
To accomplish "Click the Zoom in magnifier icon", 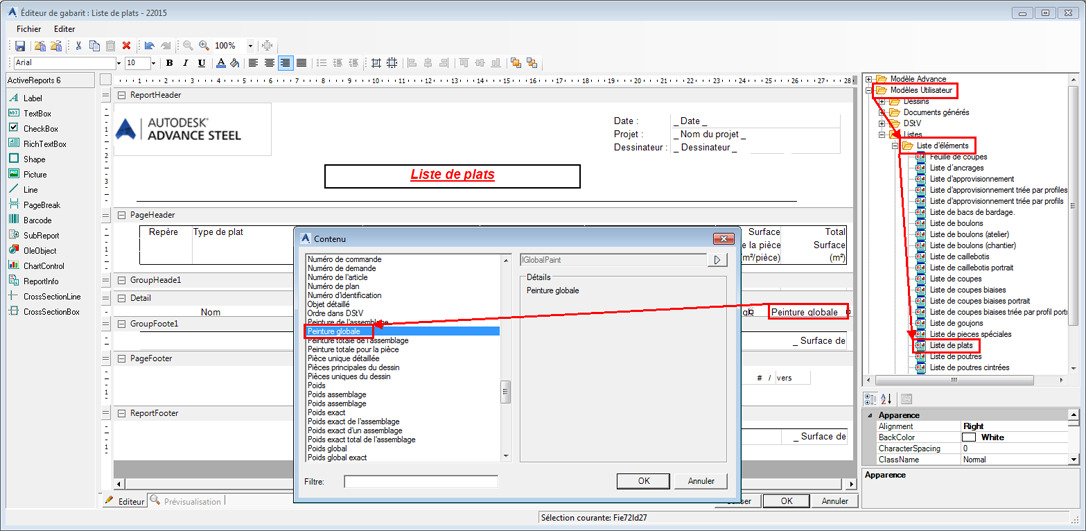I will [x=204, y=46].
